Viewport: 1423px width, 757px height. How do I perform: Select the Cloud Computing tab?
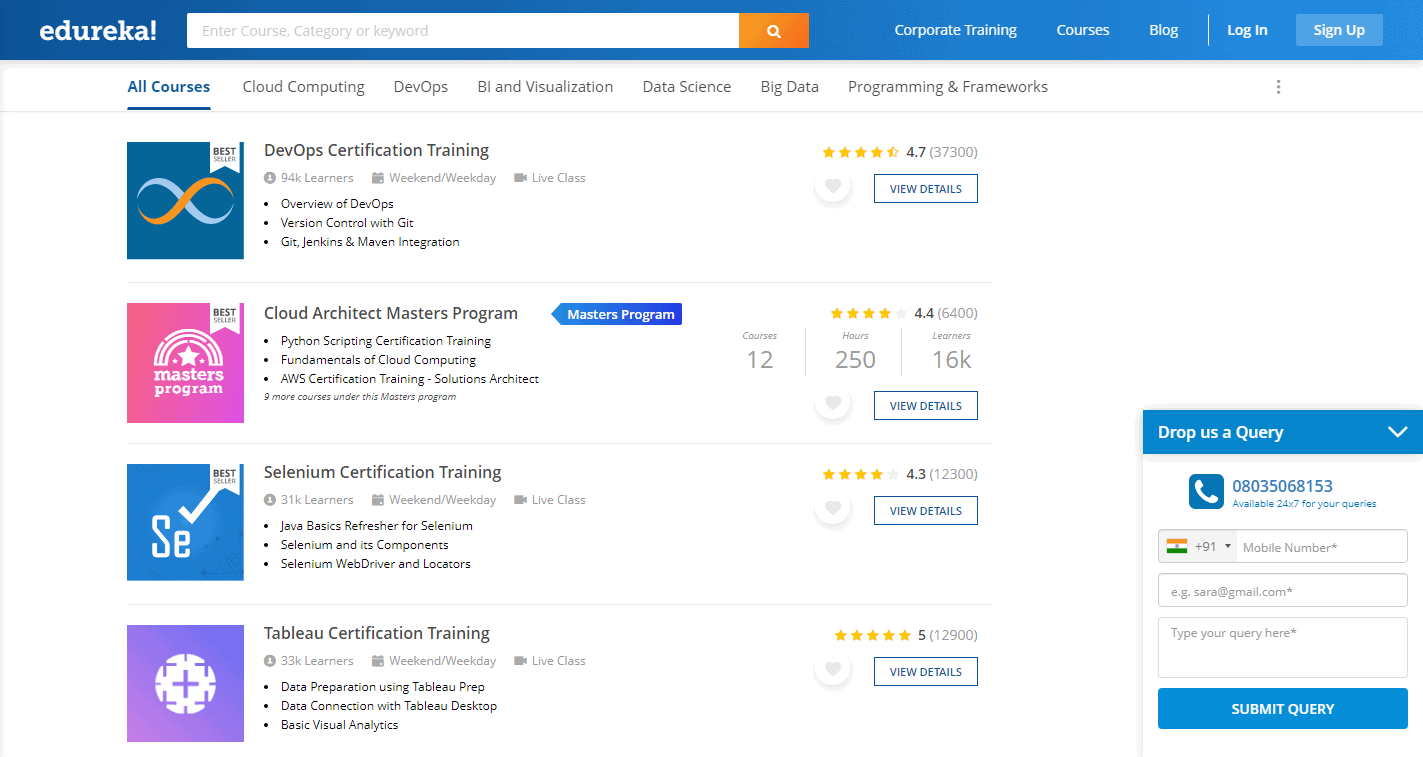tap(303, 87)
